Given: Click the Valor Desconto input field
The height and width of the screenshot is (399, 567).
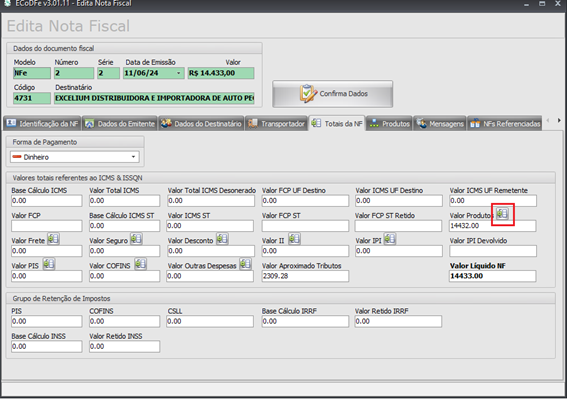Looking at the screenshot, I should point(210,251).
